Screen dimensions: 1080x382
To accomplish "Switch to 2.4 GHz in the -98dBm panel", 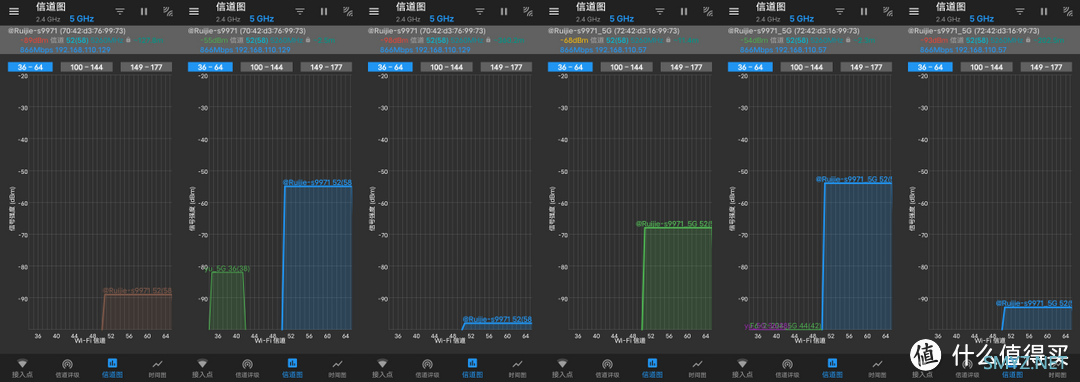I will [406, 19].
